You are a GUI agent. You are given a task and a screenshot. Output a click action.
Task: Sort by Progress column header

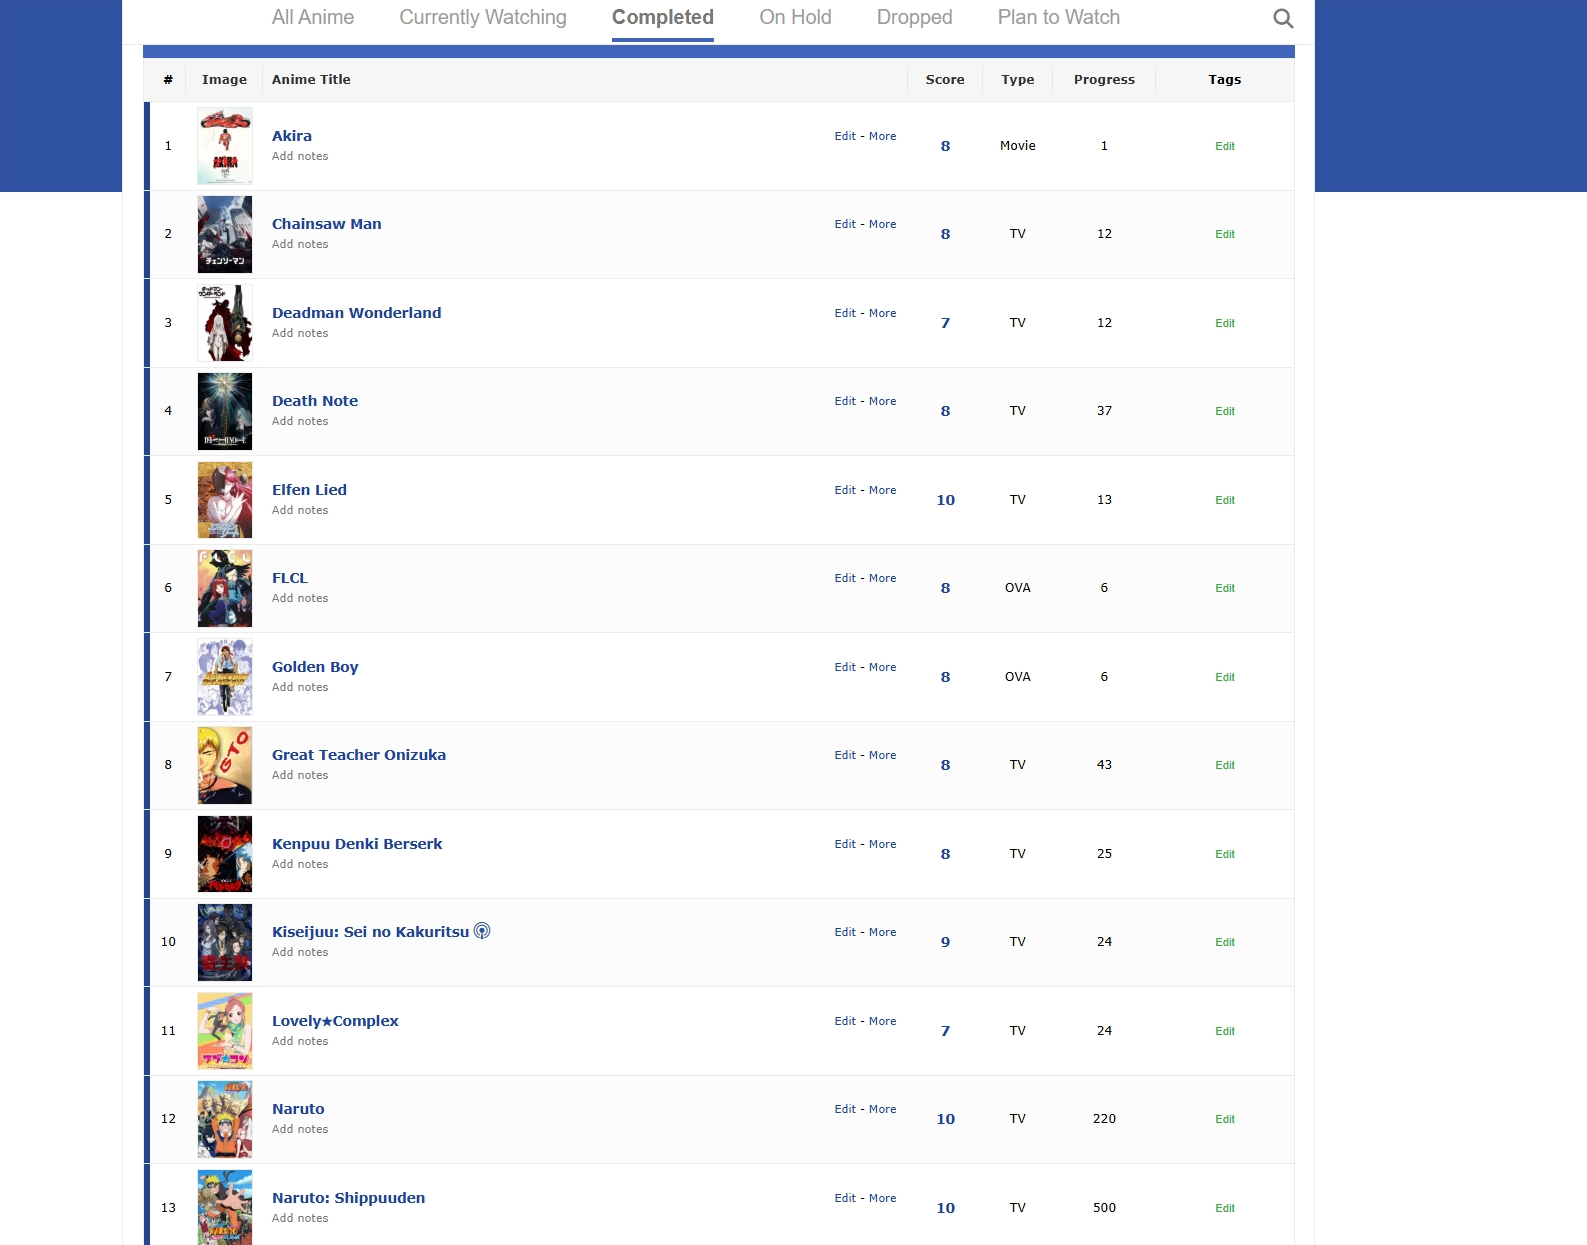click(x=1104, y=79)
